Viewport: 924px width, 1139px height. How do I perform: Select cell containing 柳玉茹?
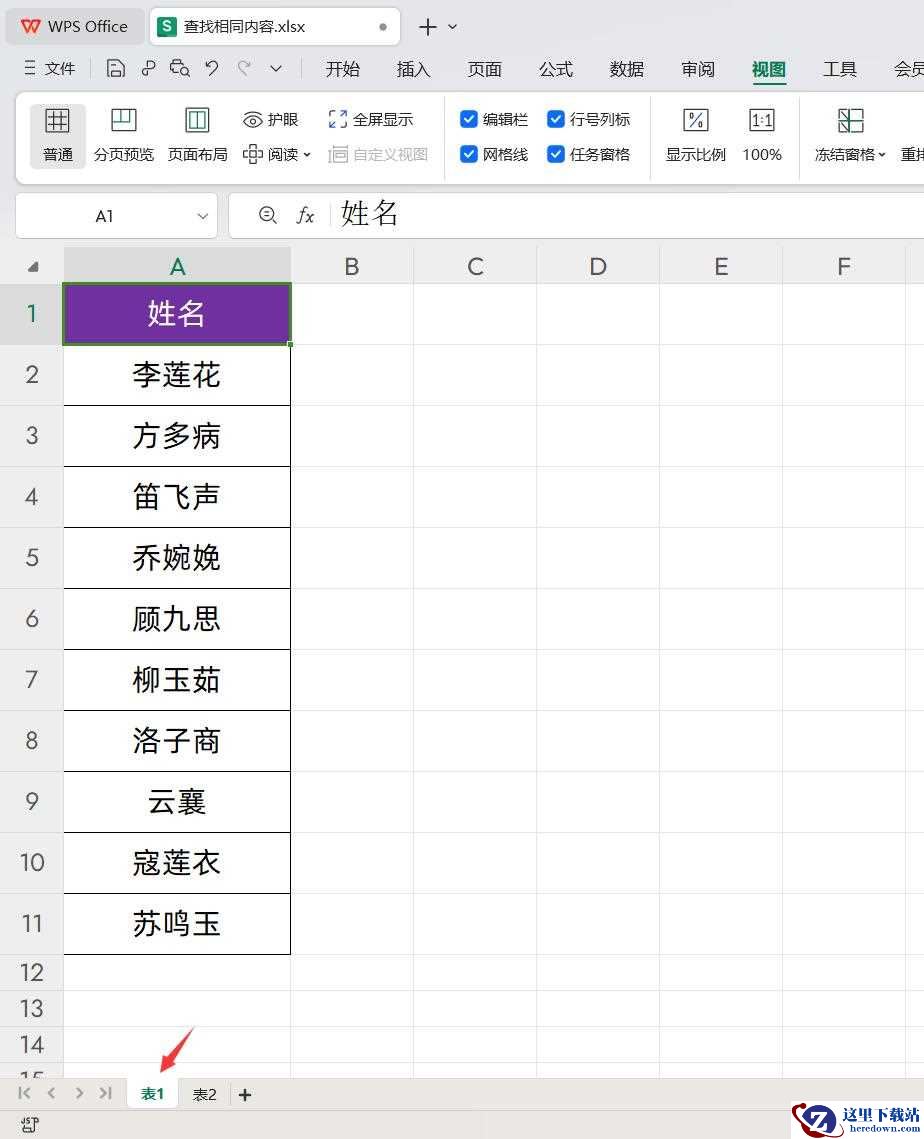177,680
